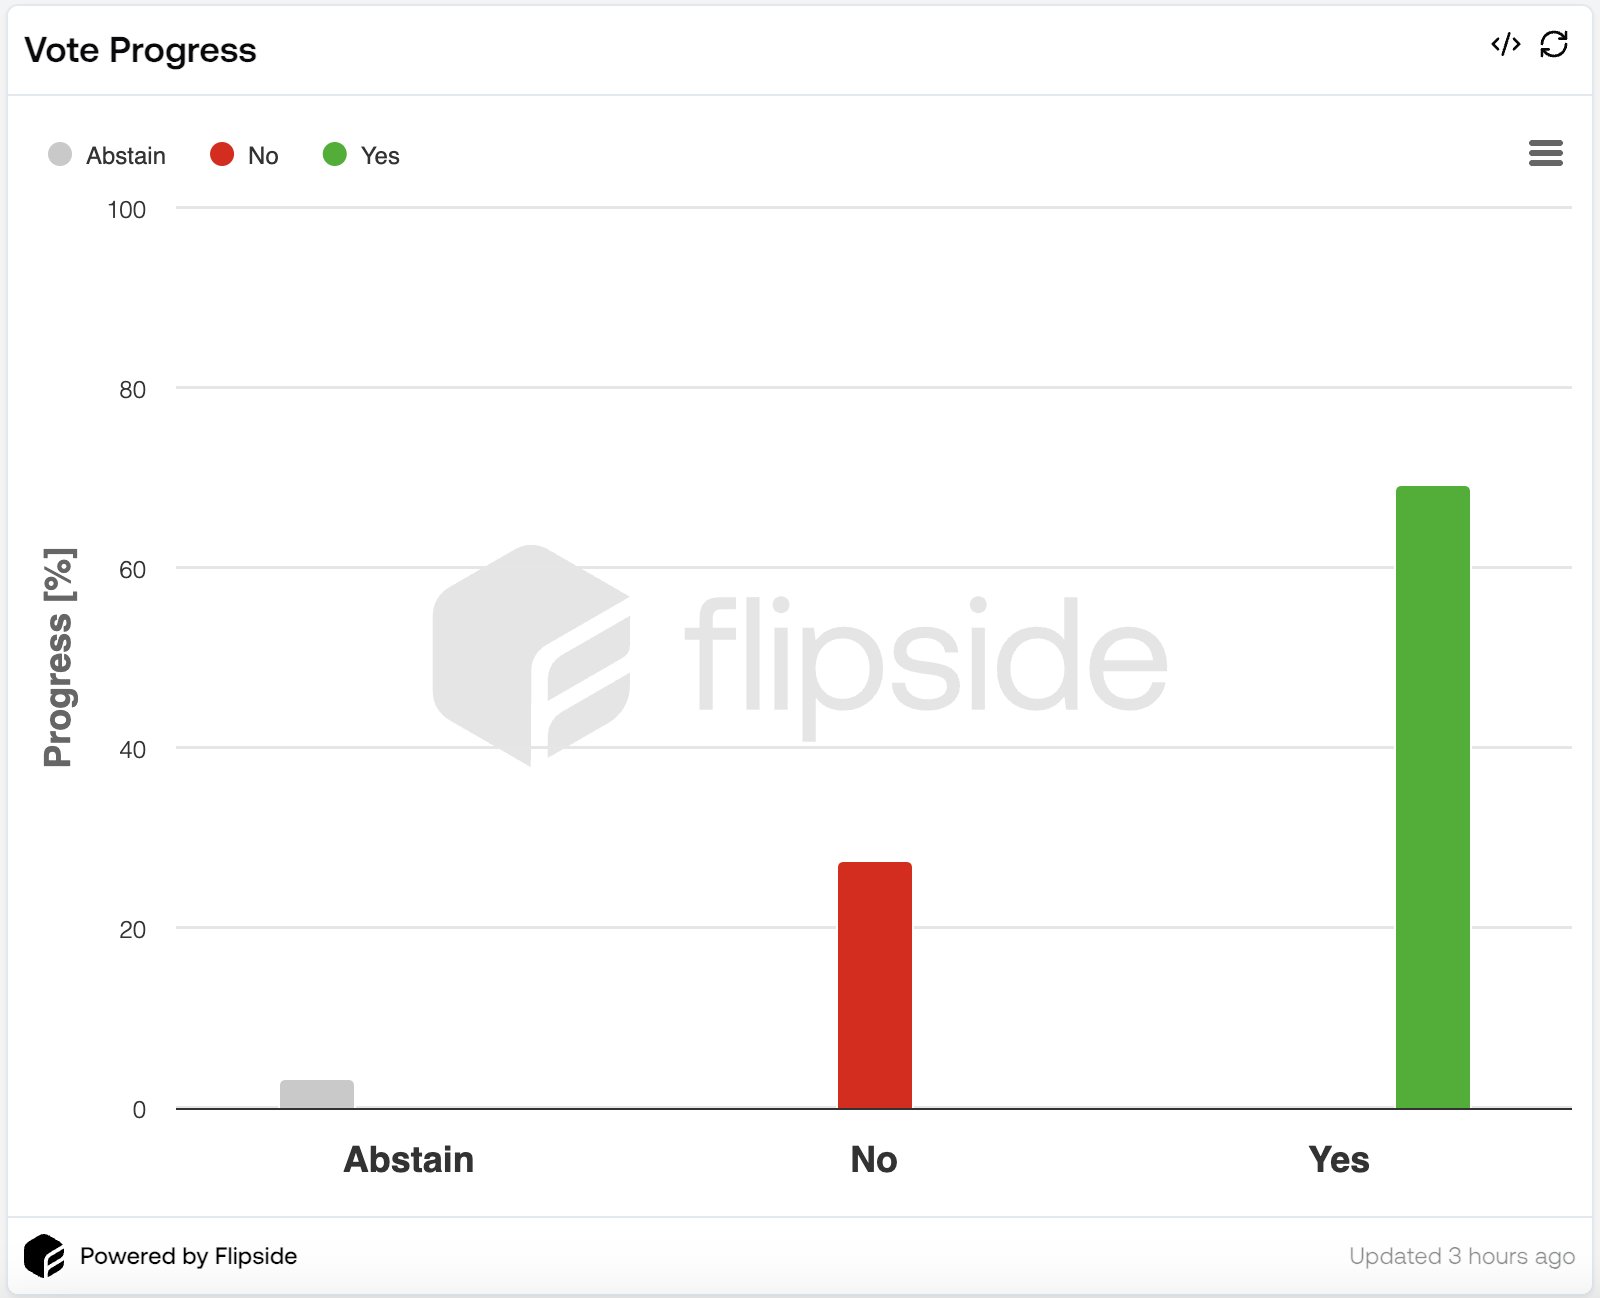1600x1298 pixels.
Task: Open the embed code icon
Action: (x=1505, y=45)
